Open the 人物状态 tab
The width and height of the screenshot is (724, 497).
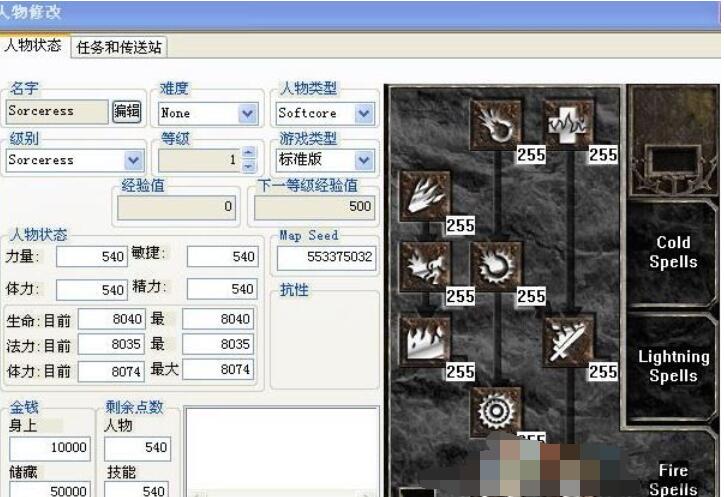pyautogui.click(x=33, y=45)
